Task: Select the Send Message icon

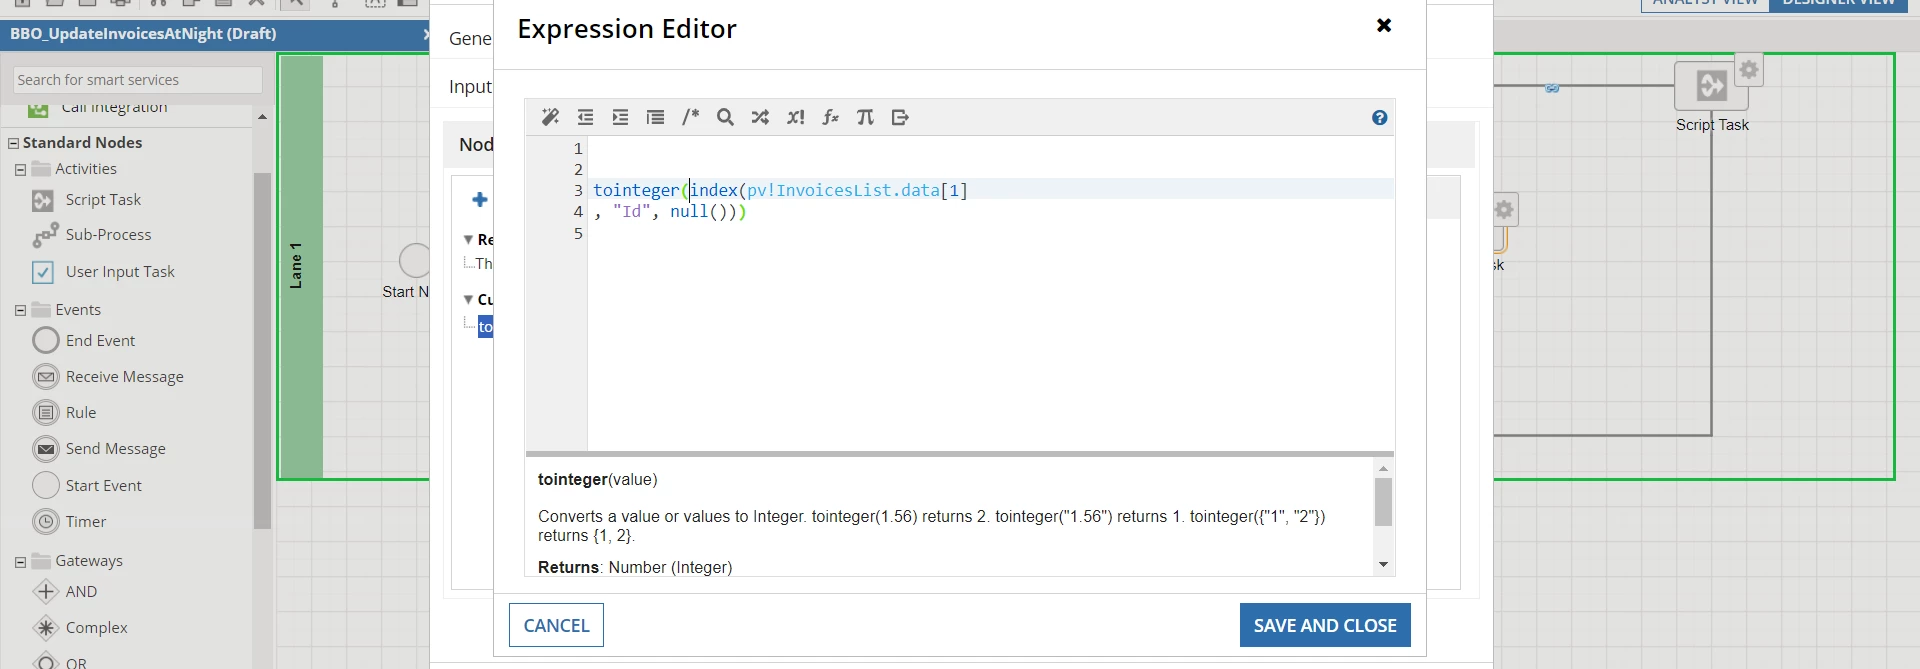Action: 46,449
